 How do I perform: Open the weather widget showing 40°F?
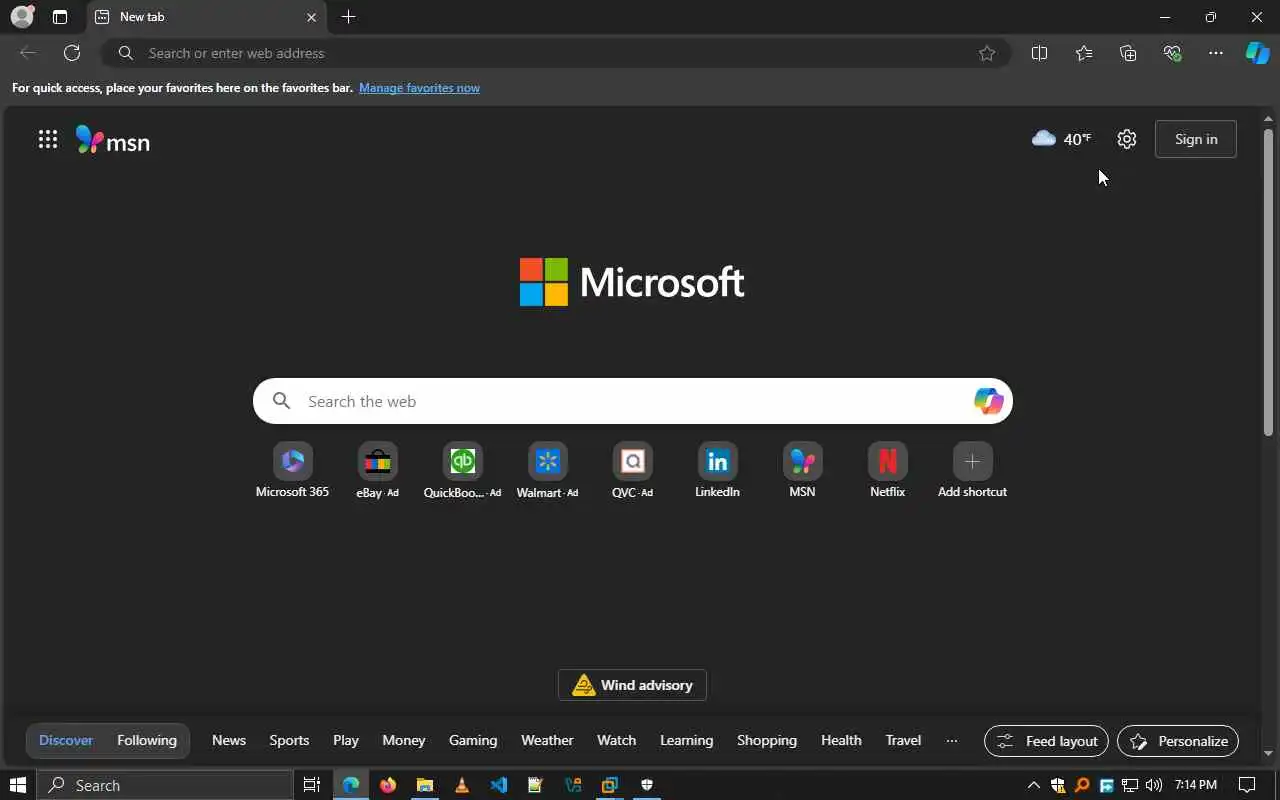1061,139
